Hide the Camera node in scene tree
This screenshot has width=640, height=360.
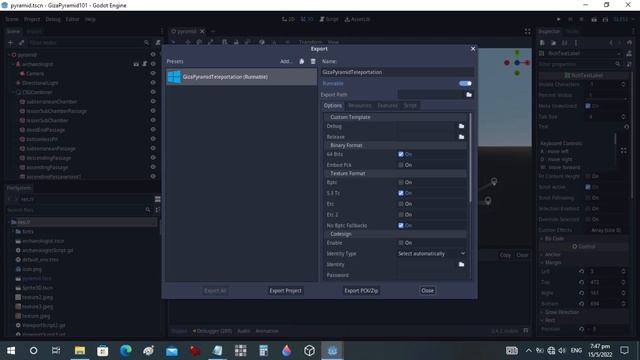click(153, 73)
